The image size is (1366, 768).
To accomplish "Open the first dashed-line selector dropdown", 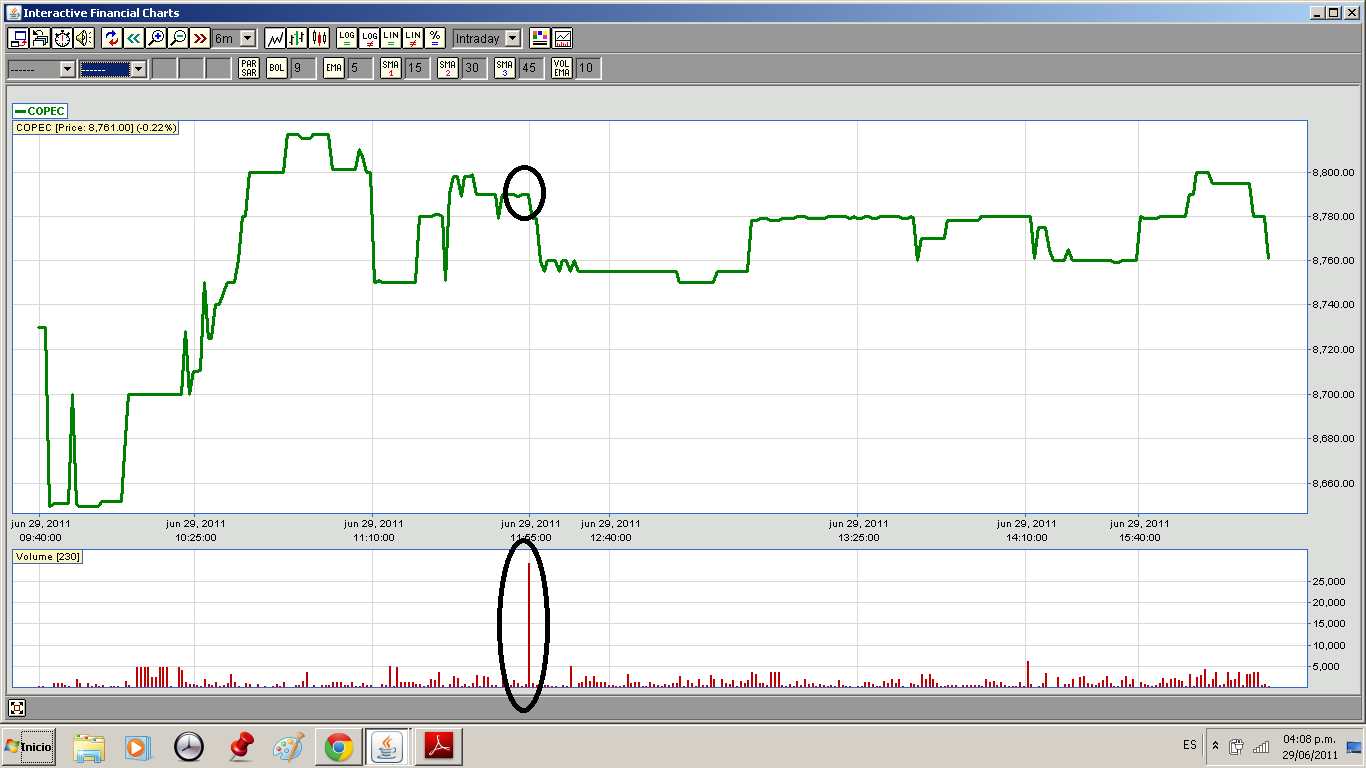I will pyautogui.click(x=42, y=68).
